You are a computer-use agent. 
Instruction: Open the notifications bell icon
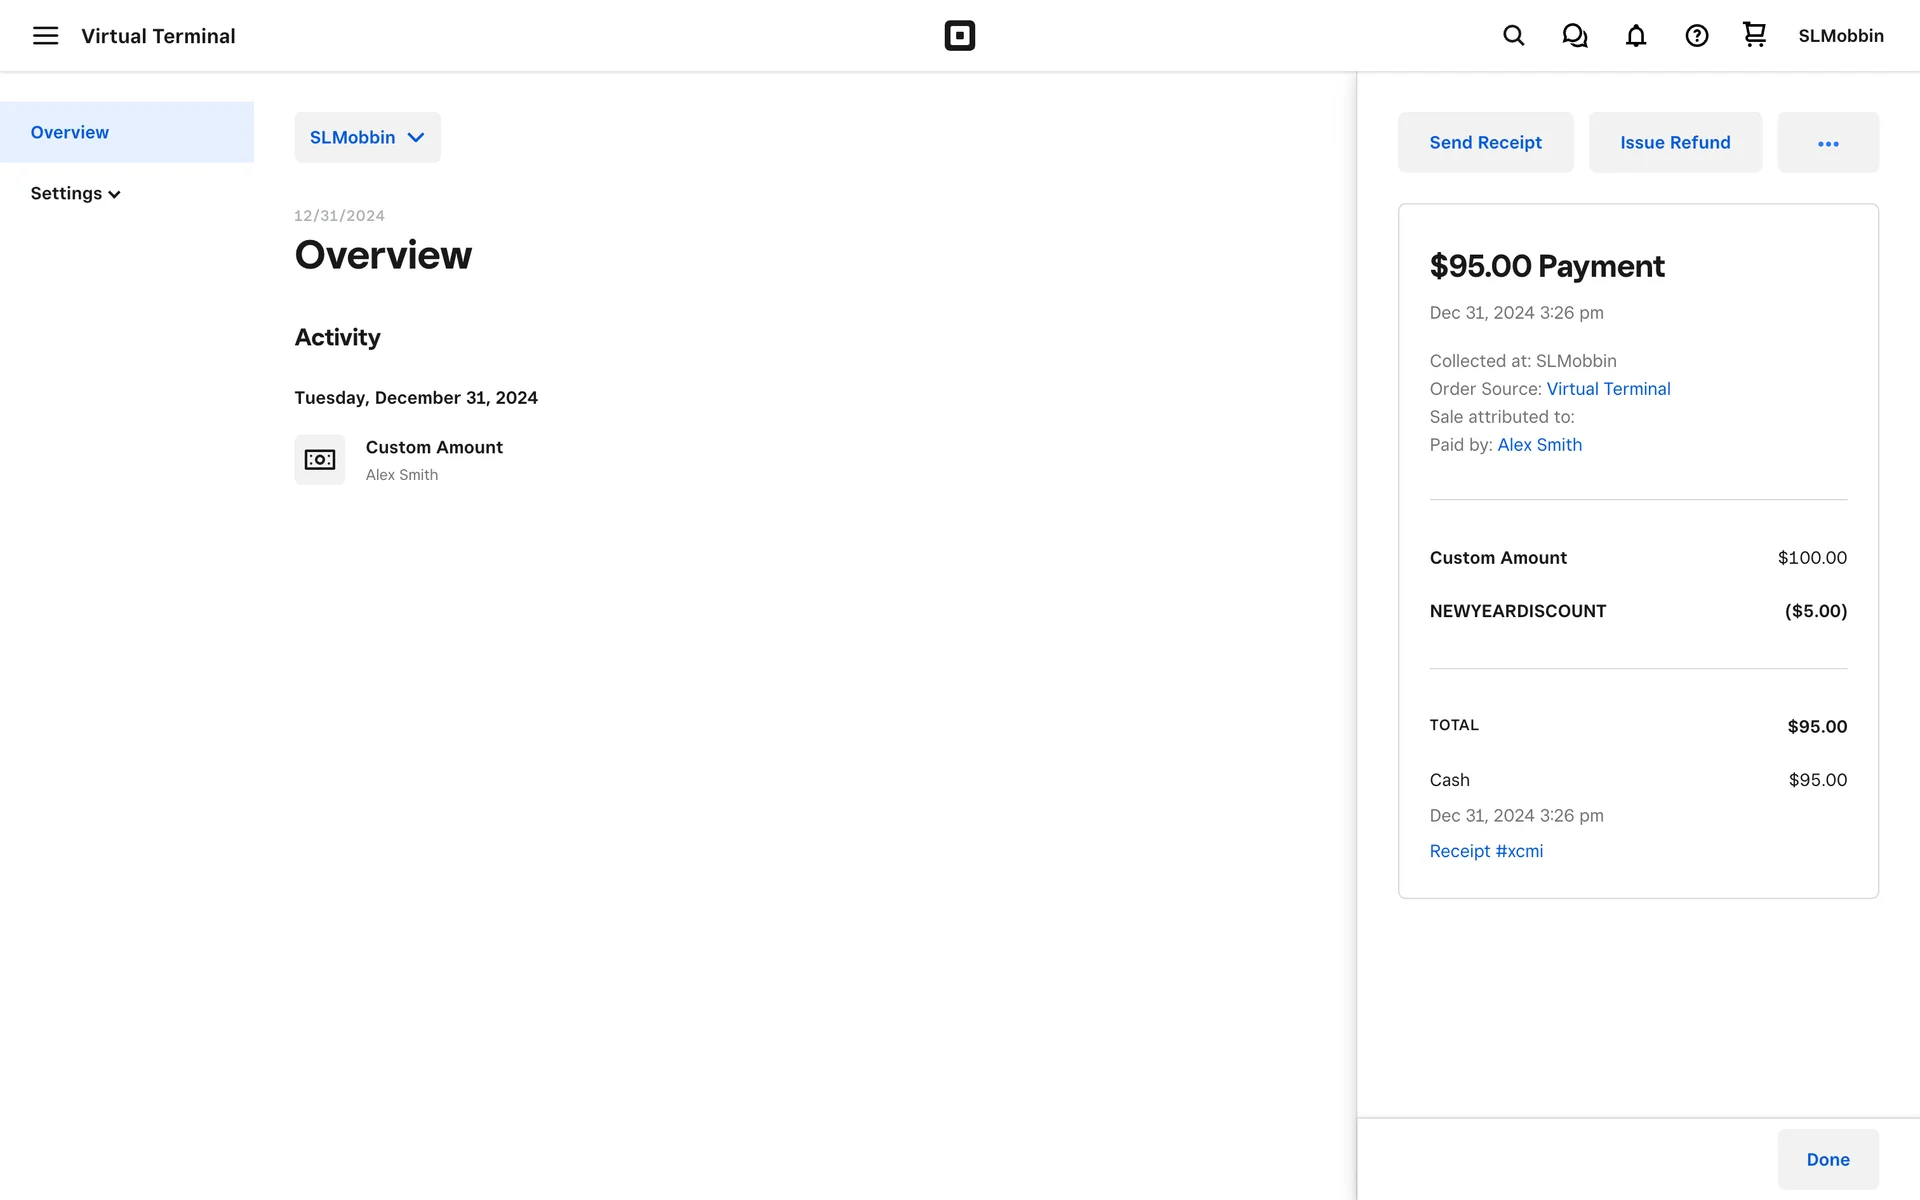tap(1635, 36)
